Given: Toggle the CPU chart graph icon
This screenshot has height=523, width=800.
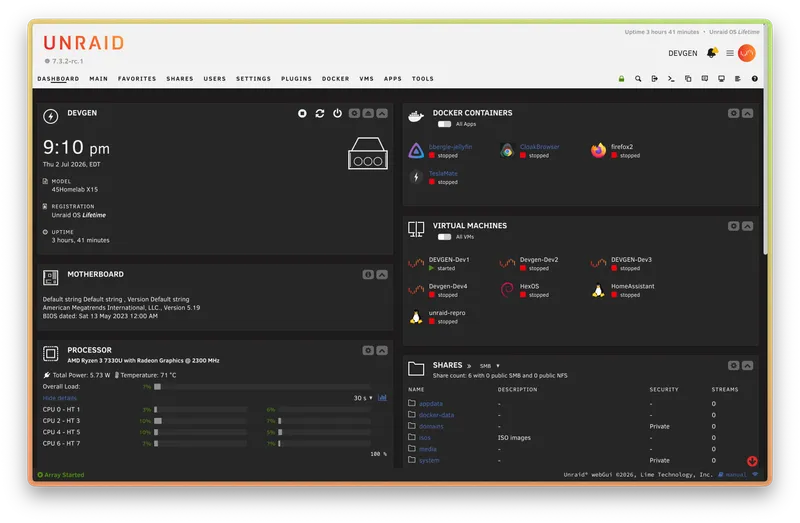Looking at the screenshot, I should click(382, 397).
